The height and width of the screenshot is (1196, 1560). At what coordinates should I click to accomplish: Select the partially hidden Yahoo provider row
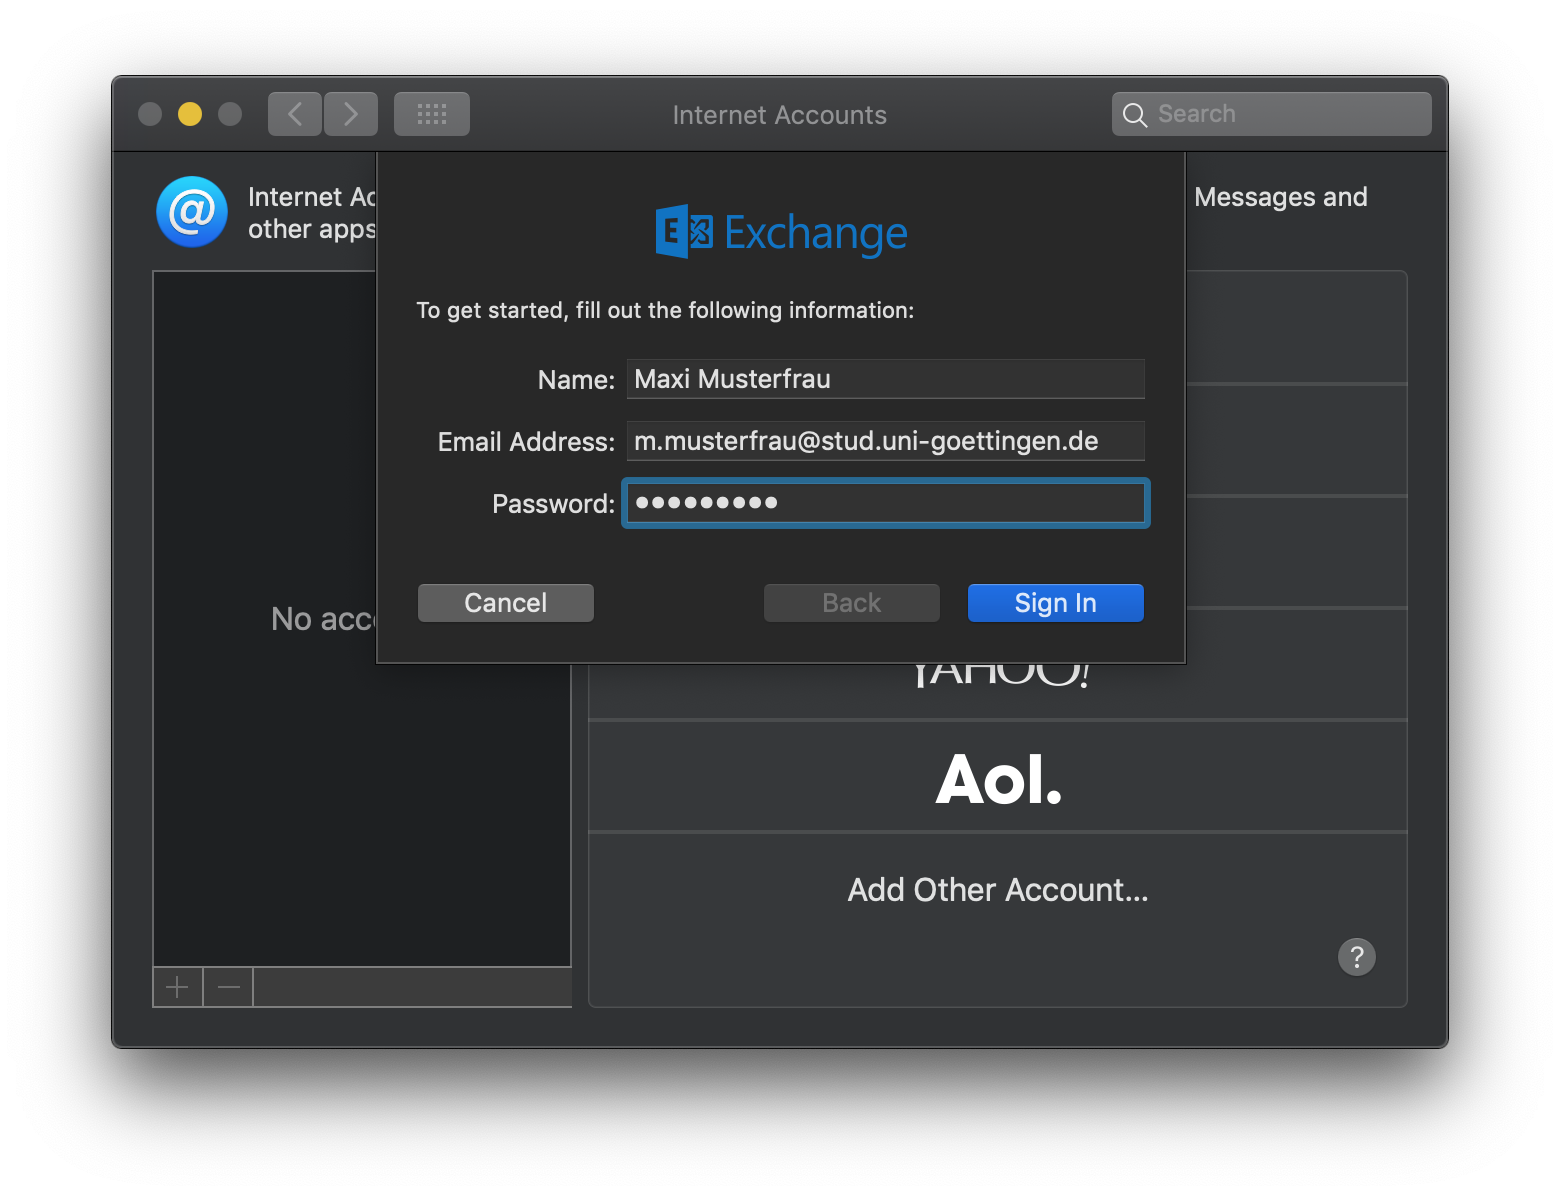tap(998, 690)
